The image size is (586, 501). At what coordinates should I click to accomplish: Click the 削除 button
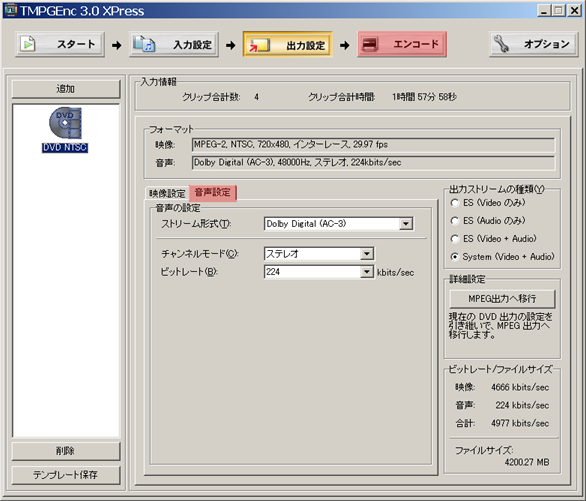click(x=66, y=451)
